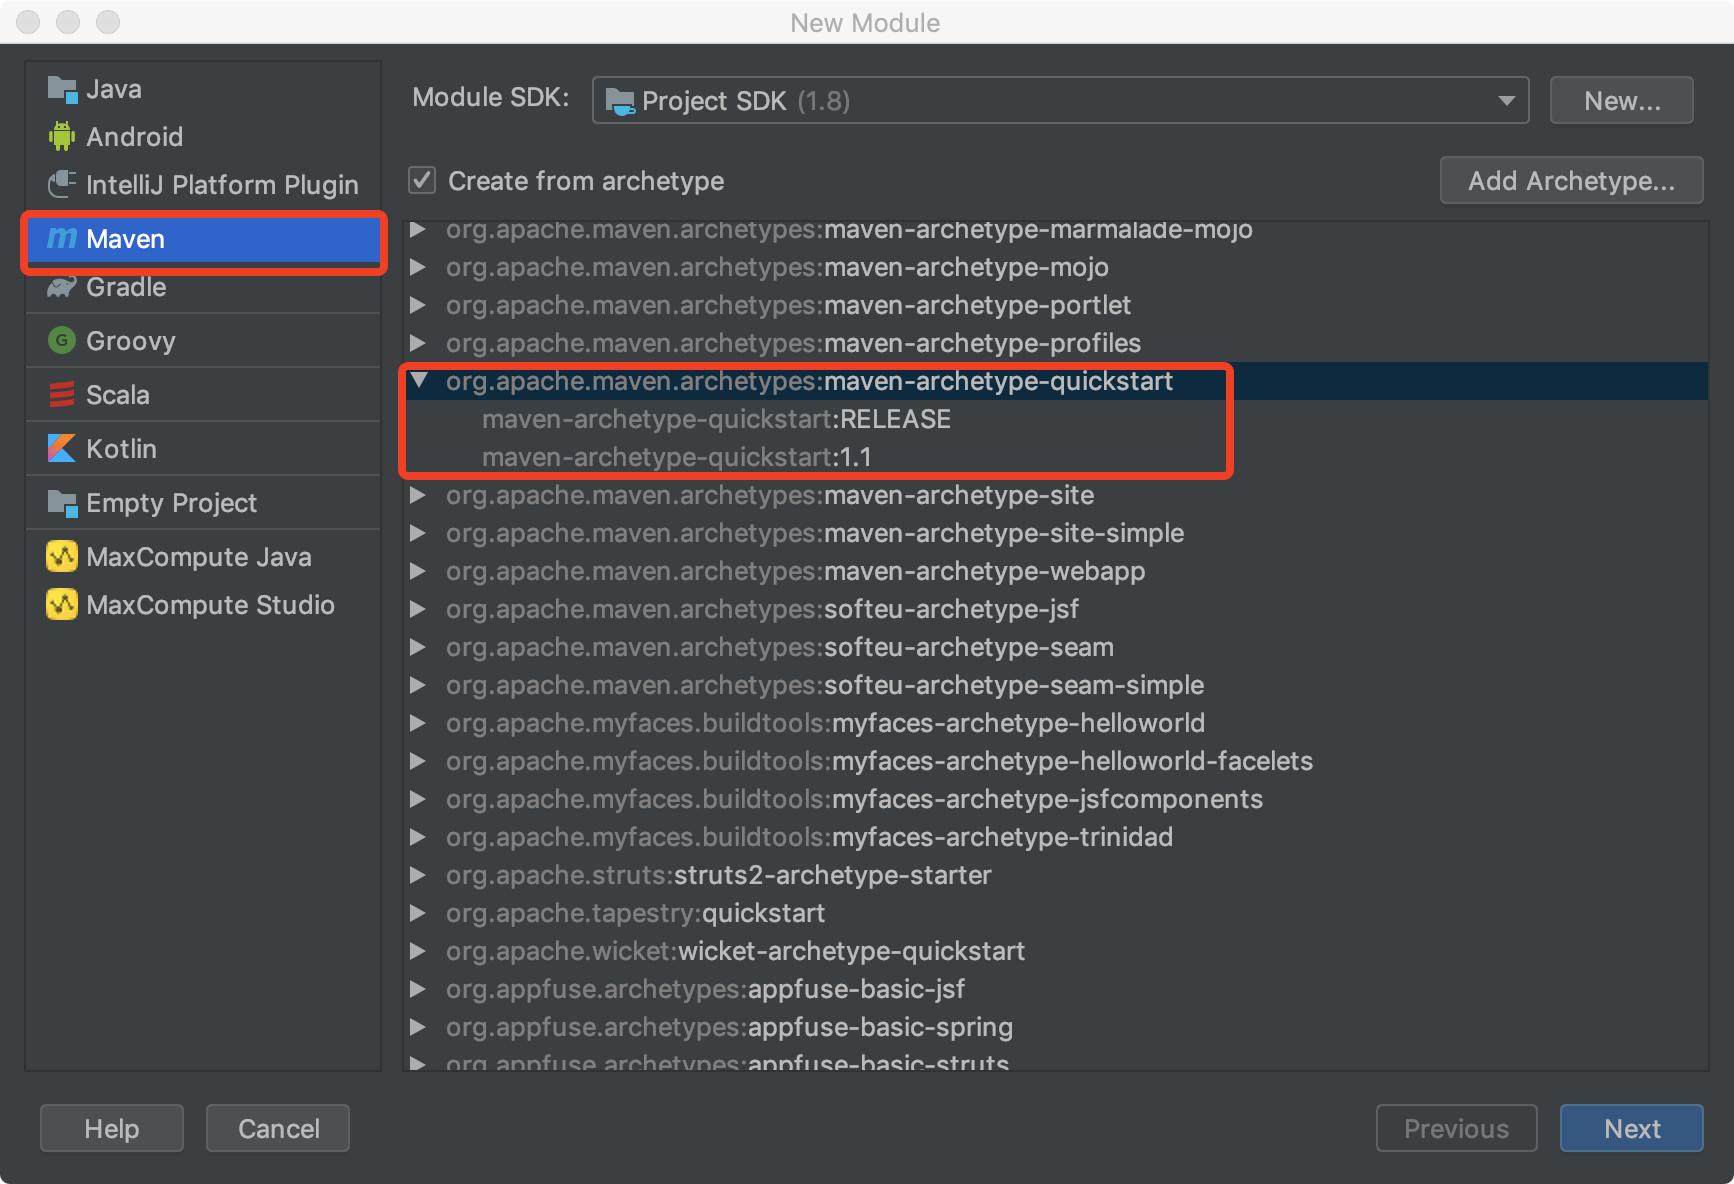Screen dimensions: 1734x1184
Task: Expand the maven-archetype-site-simple node
Action: coord(418,533)
